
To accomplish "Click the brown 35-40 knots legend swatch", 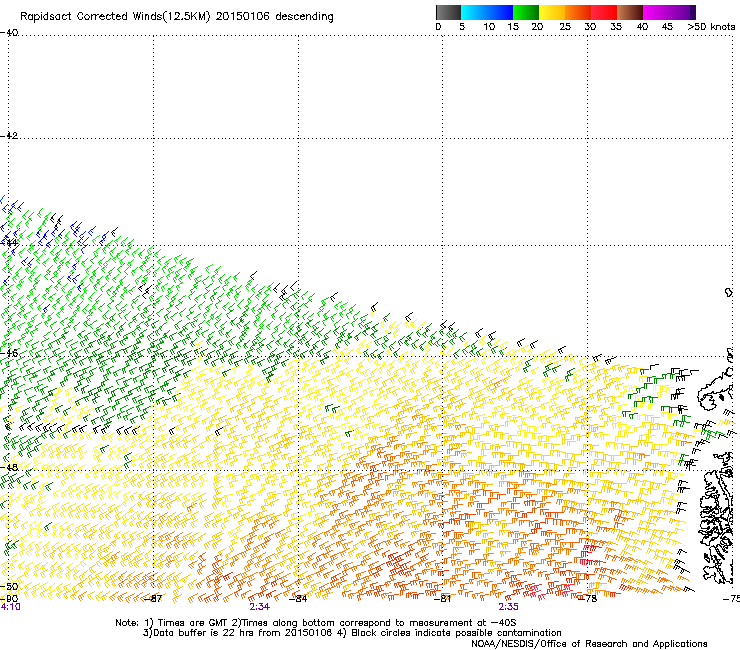I will [x=630, y=12].
